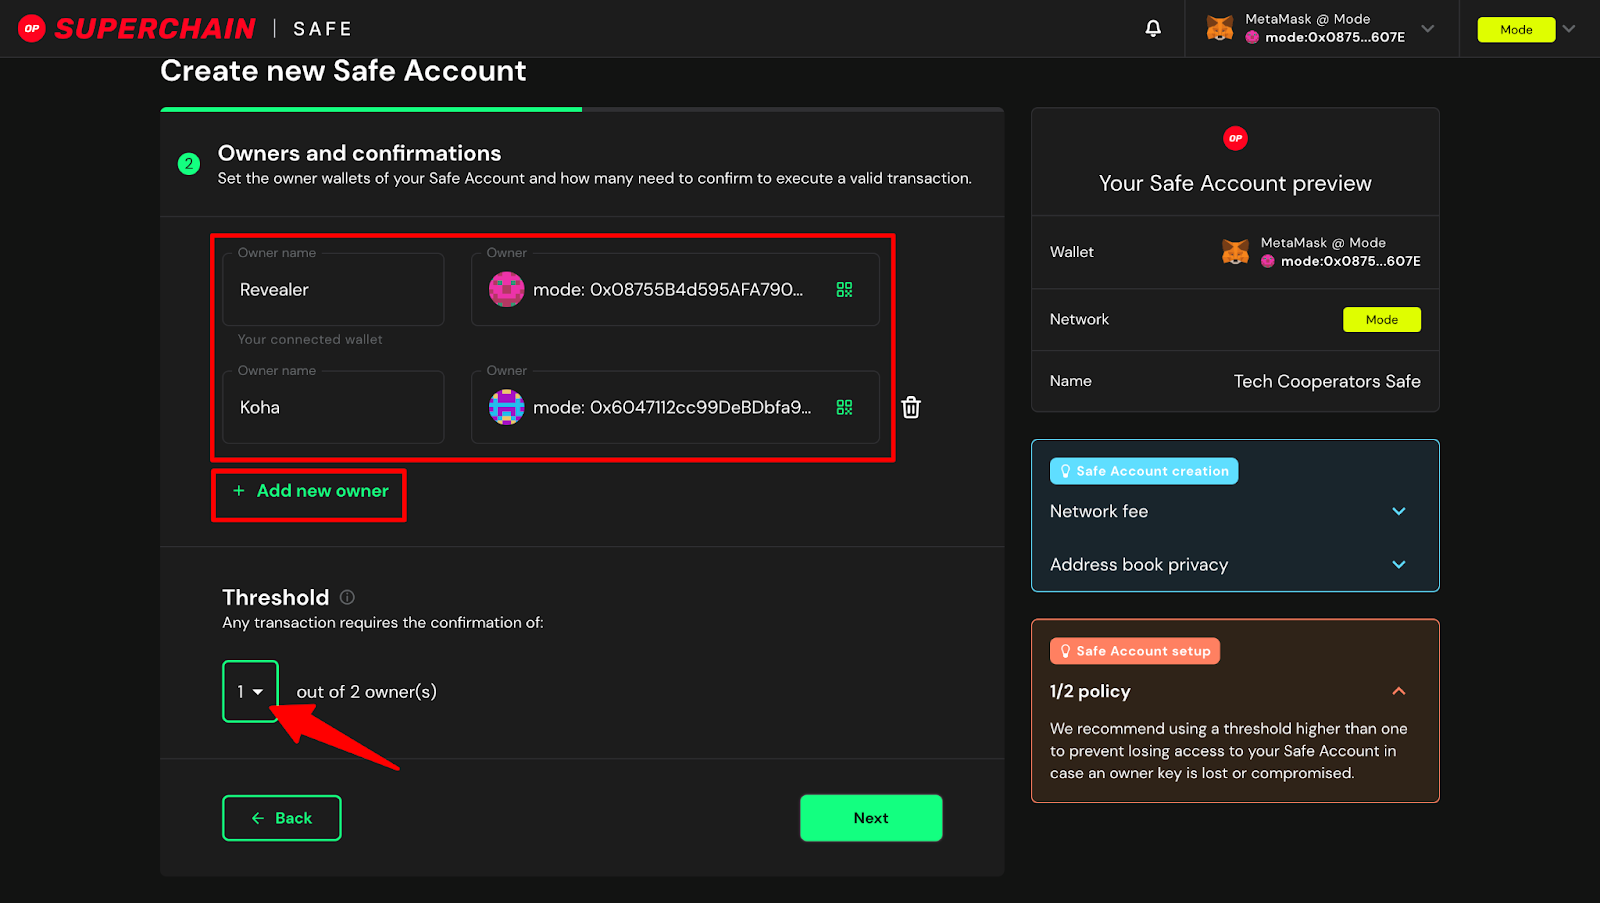Click the QR code icon next to Revealer's owner address
Image resolution: width=1600 pixels, height=903 pixels.
[844, 289]
